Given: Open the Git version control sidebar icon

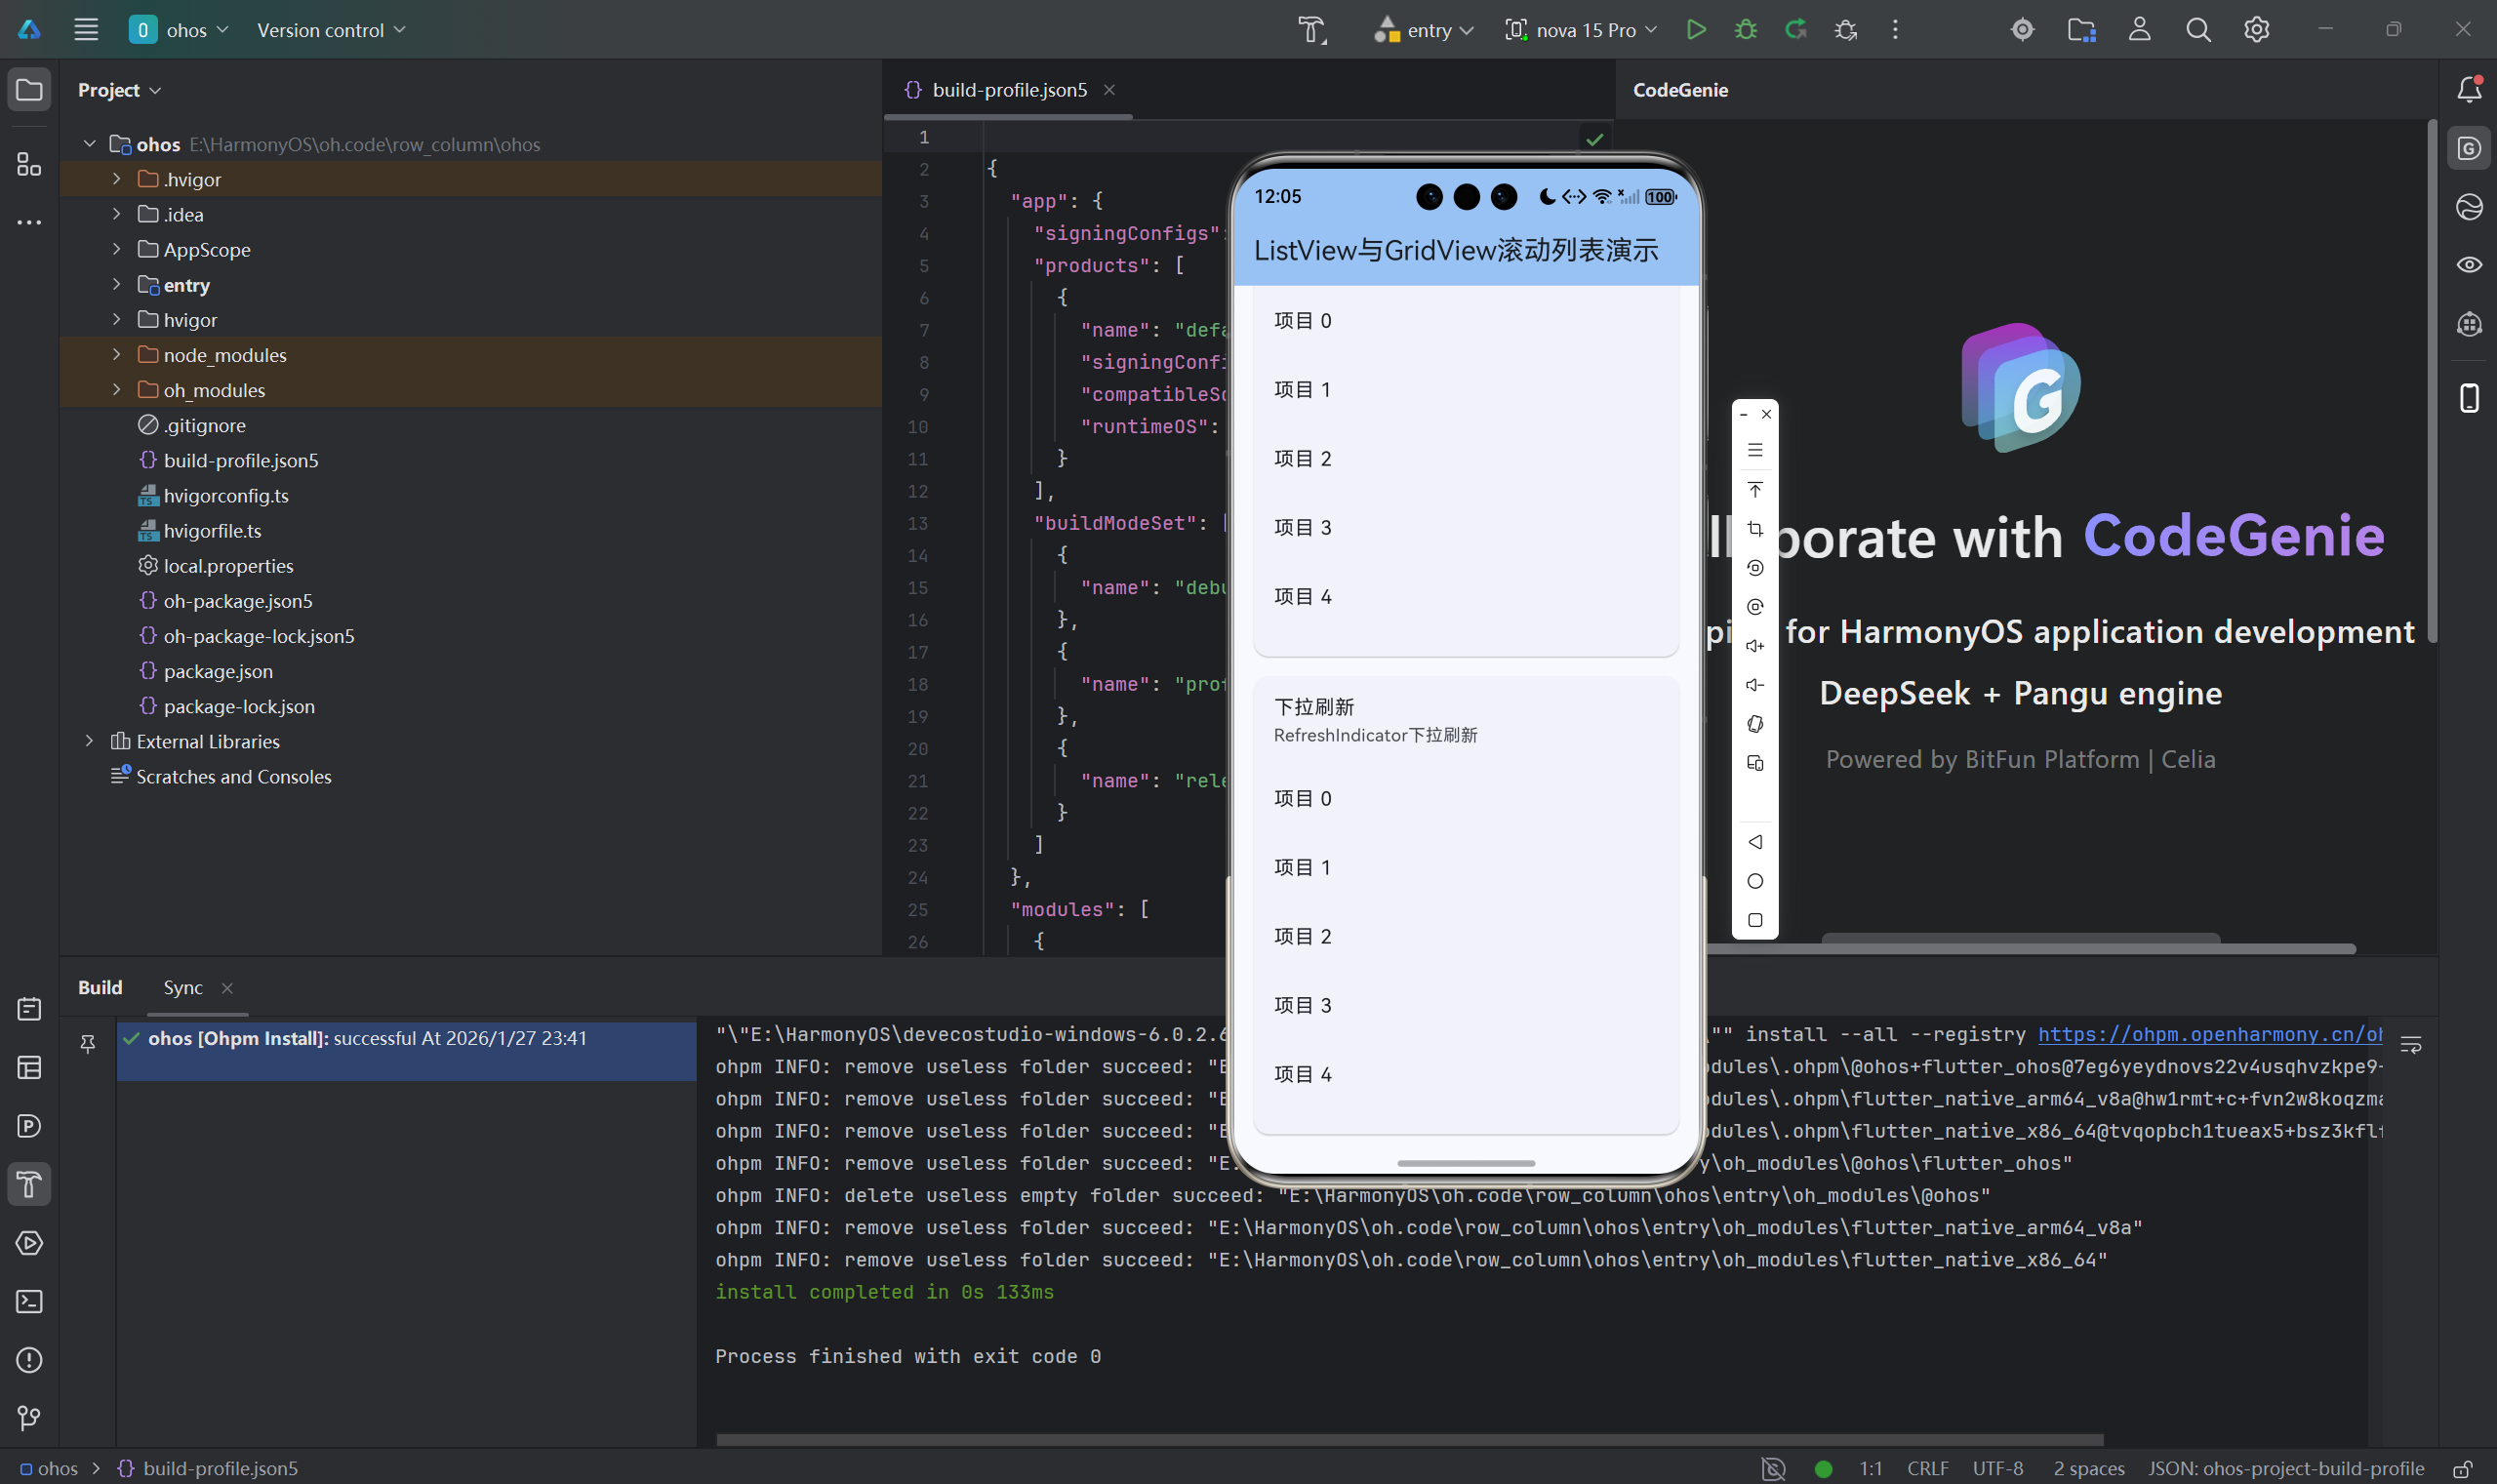Looking at the screenshot, I should (x=29, y=1418).
